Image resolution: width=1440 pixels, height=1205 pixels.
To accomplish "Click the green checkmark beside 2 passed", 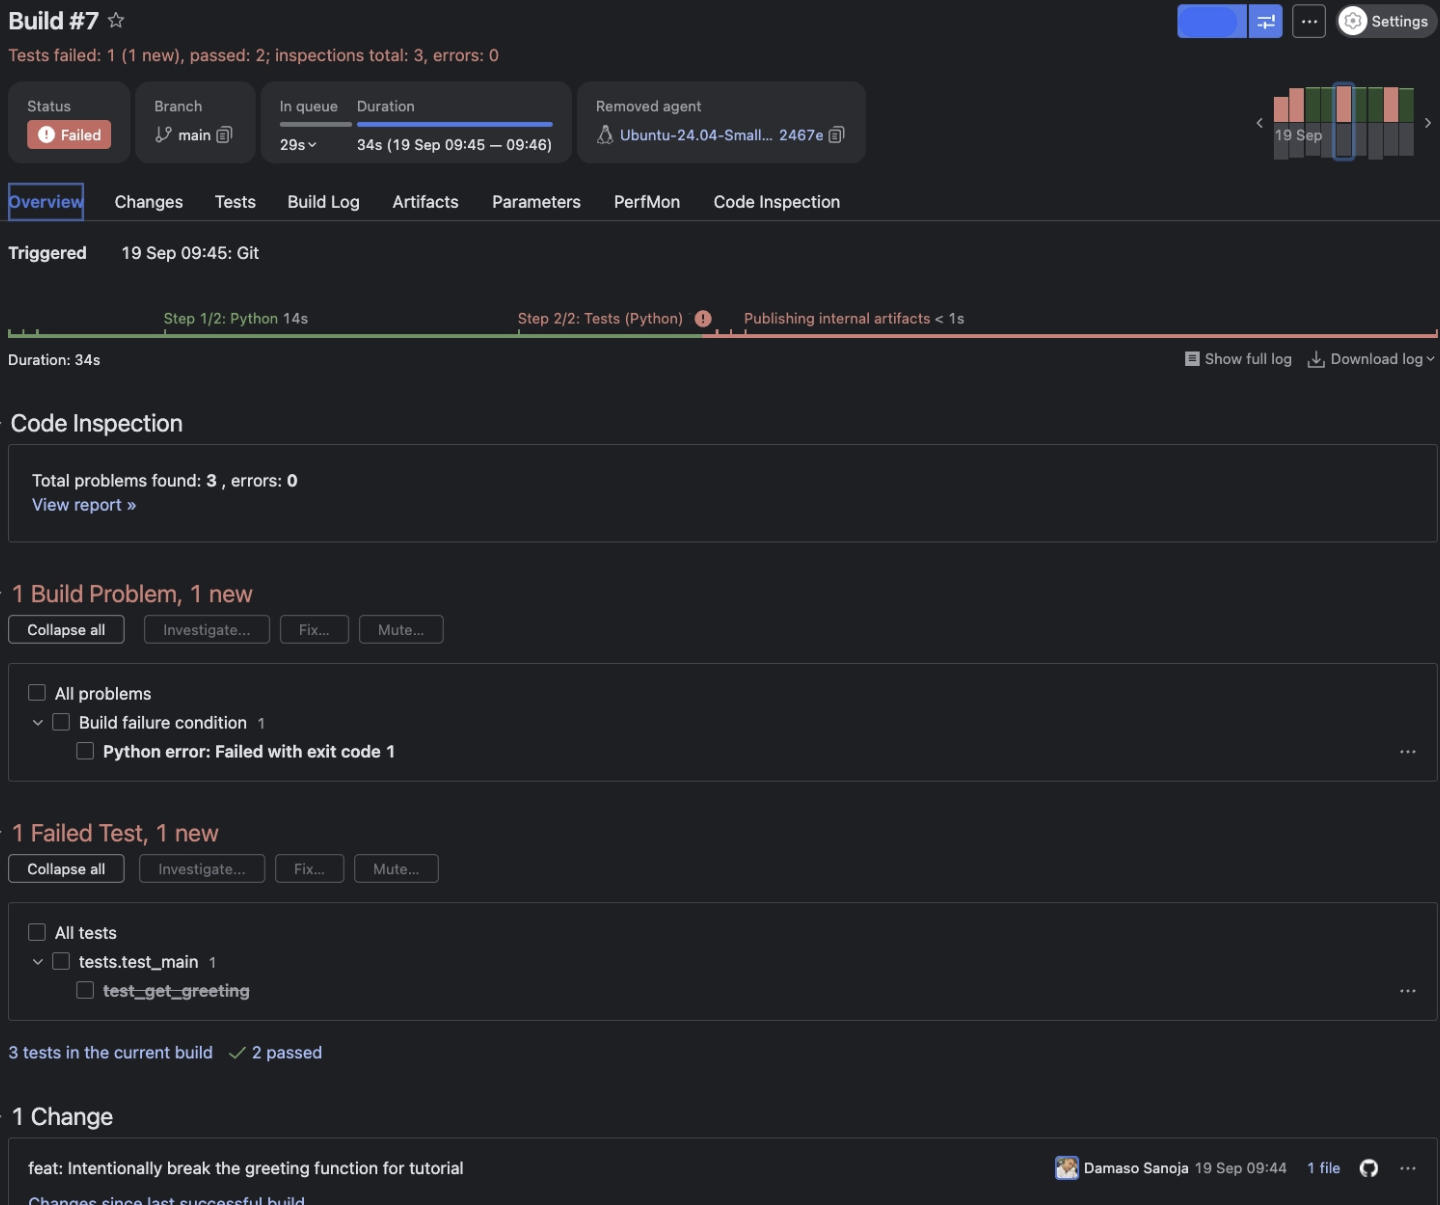I will 237,1053.
